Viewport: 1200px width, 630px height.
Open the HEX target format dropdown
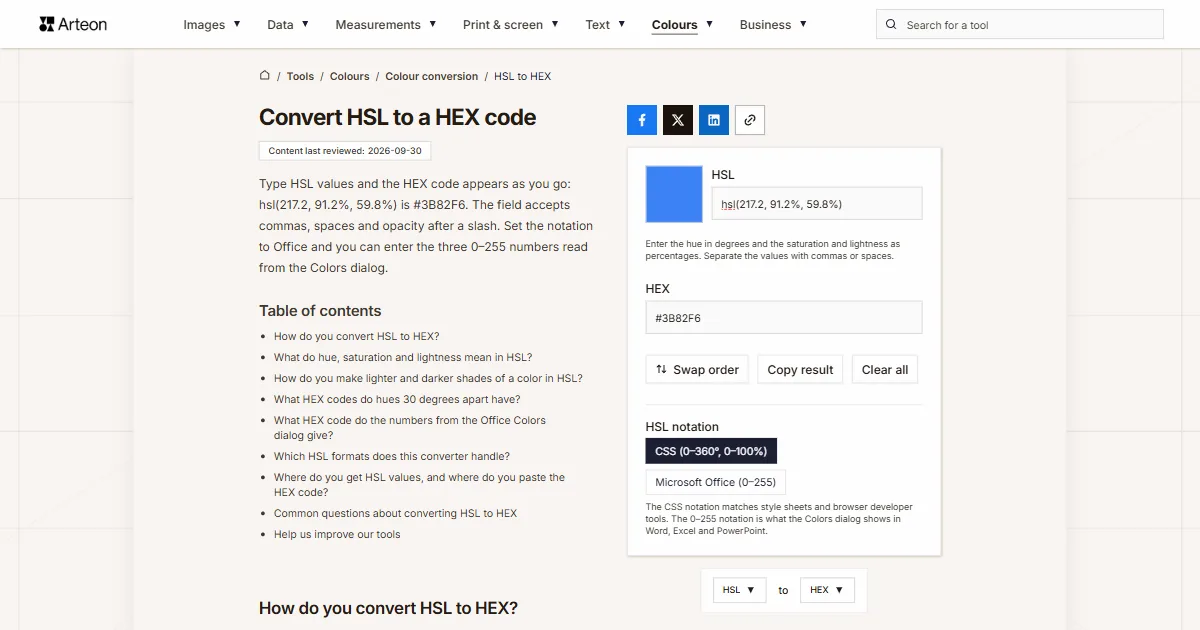click(x=828, y=590)
